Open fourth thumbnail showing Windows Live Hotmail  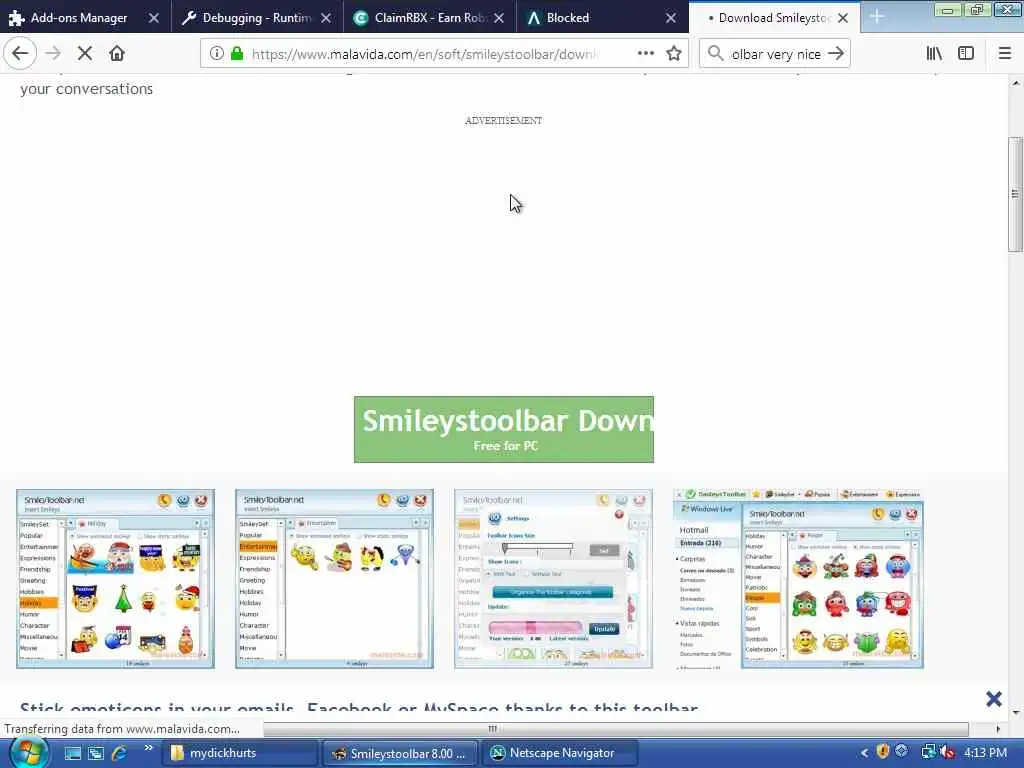[x=798, y=579]
